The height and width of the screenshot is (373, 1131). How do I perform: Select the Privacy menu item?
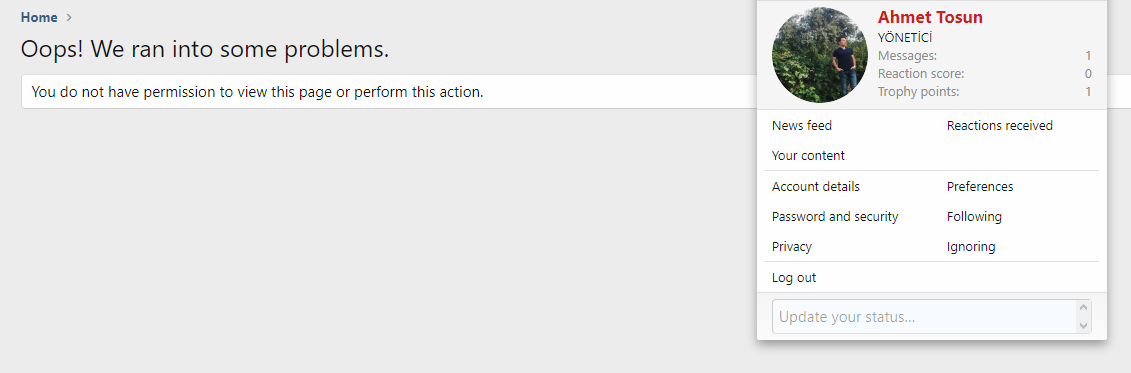click(791, 247)
